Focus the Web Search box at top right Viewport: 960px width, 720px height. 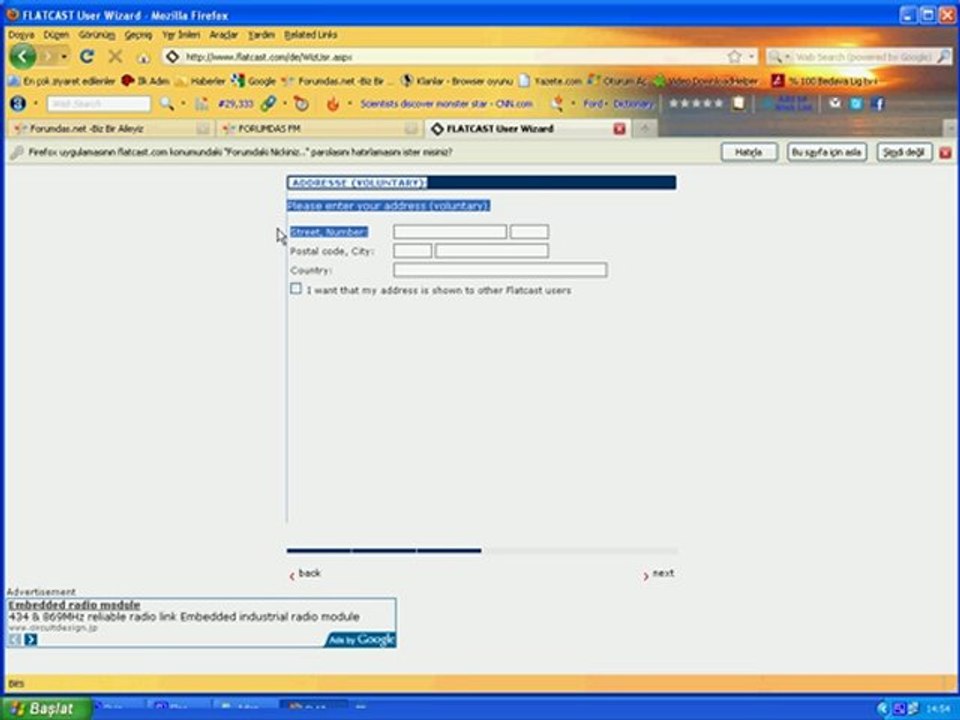(863, 57)
